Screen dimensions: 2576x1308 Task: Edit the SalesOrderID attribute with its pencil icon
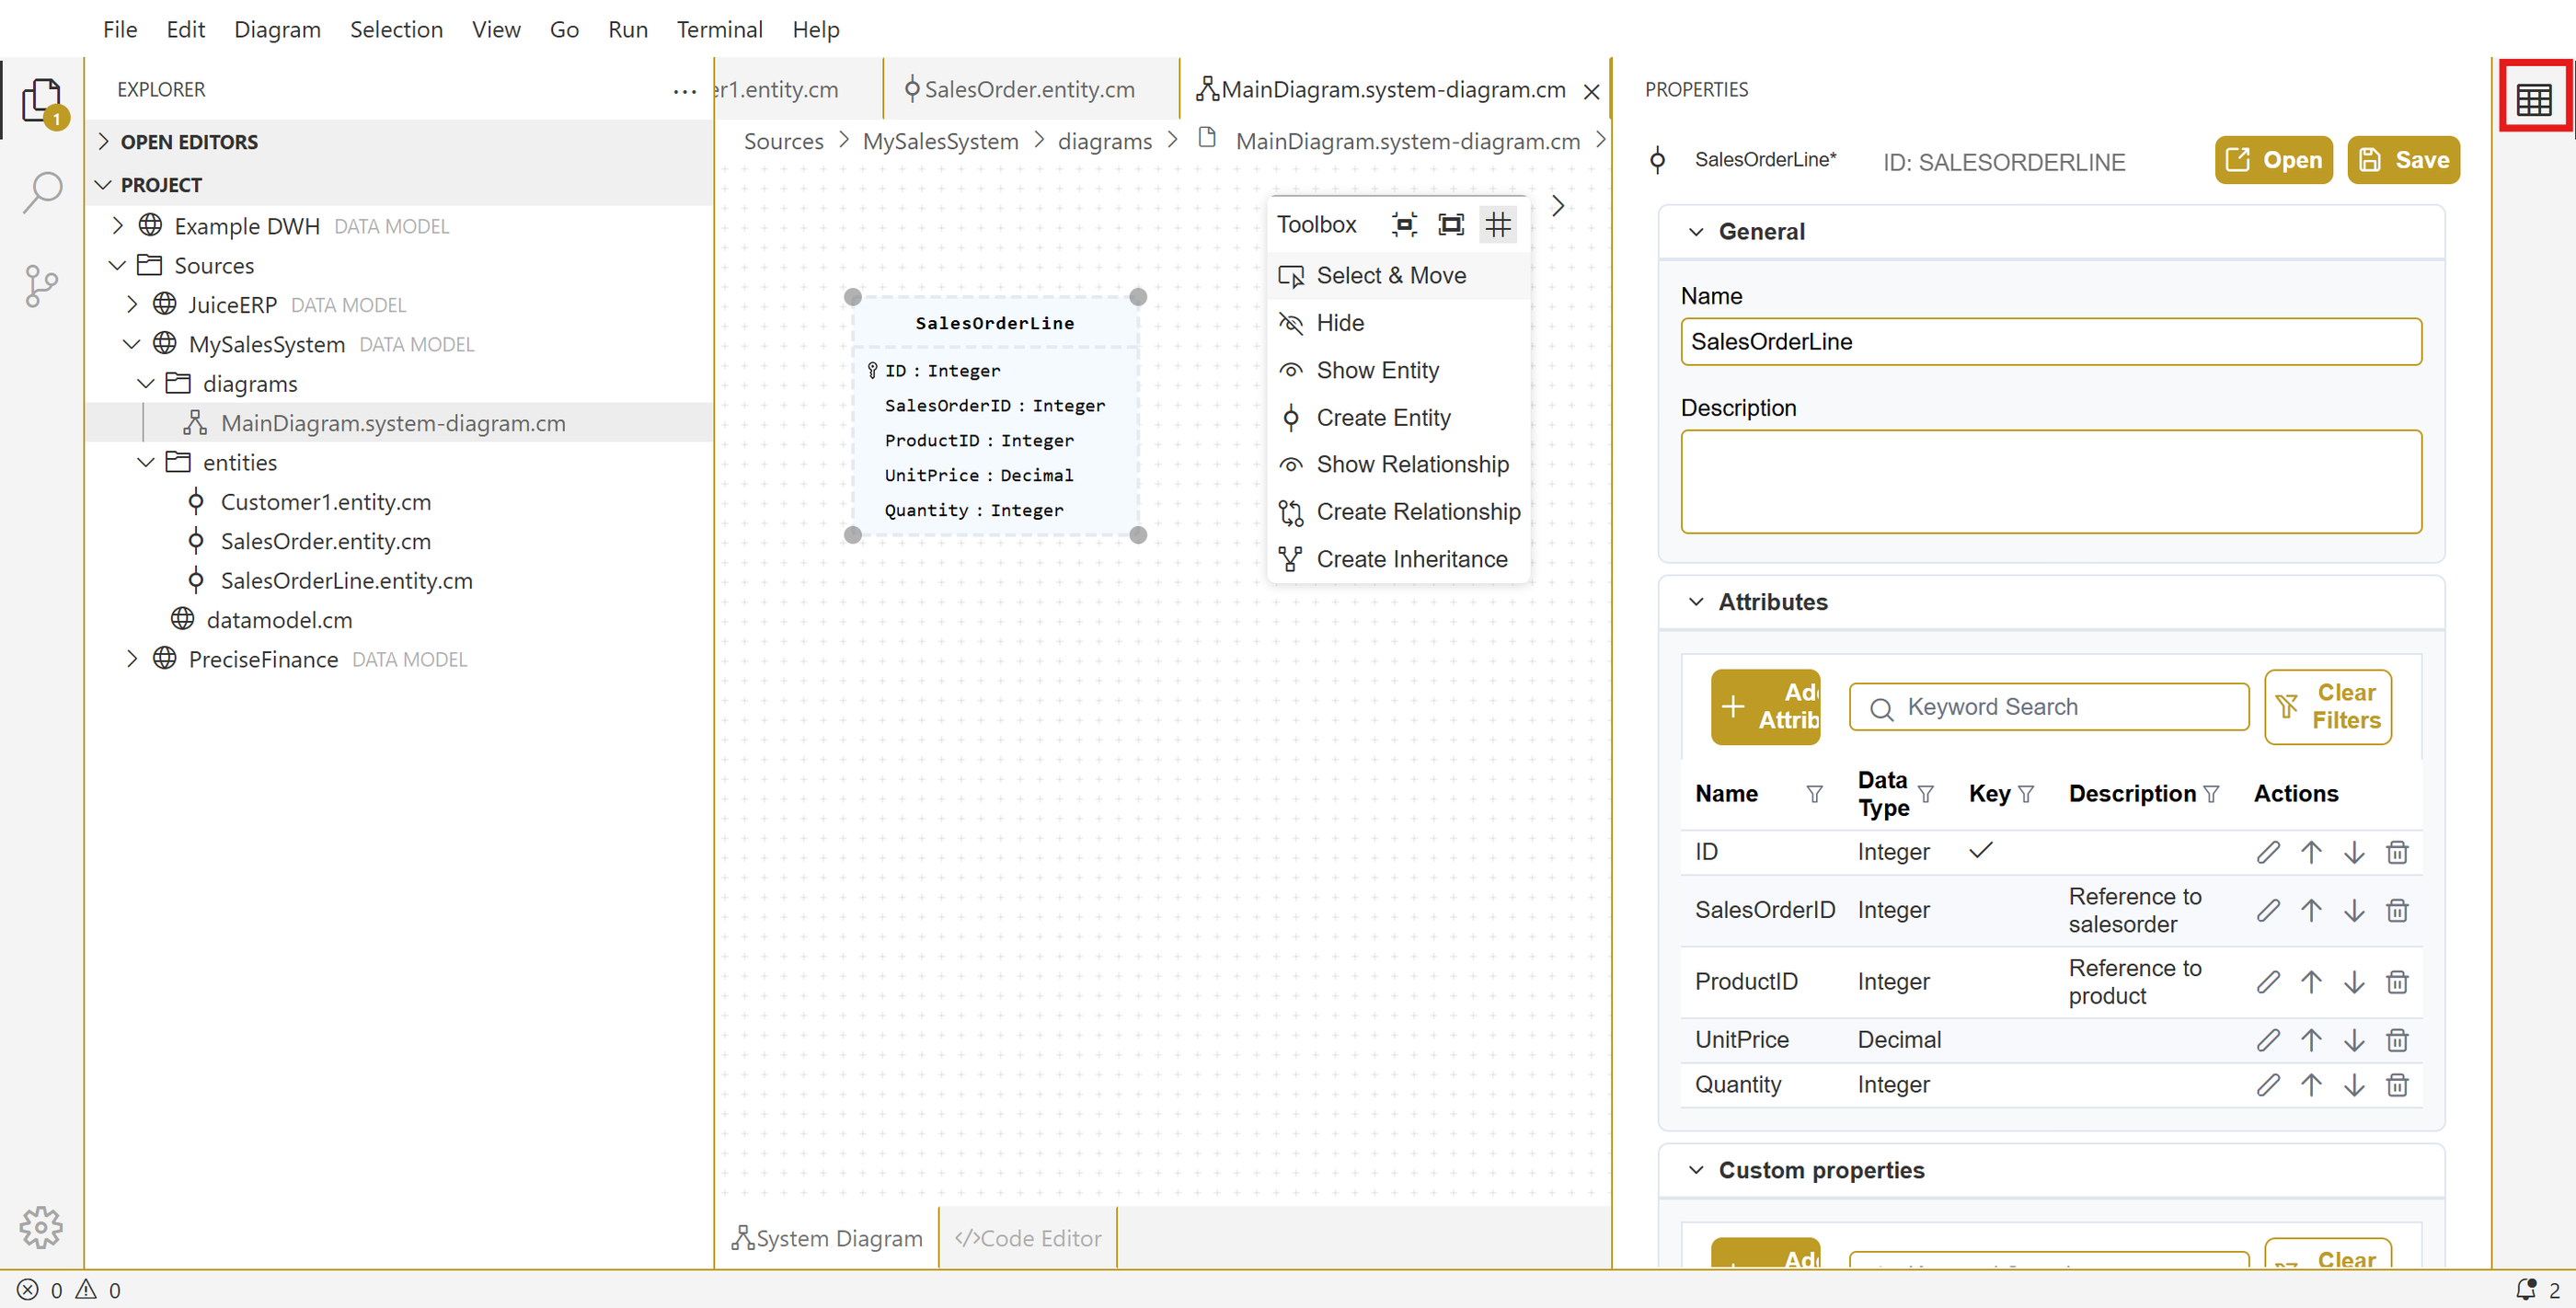coord(2267,910)
